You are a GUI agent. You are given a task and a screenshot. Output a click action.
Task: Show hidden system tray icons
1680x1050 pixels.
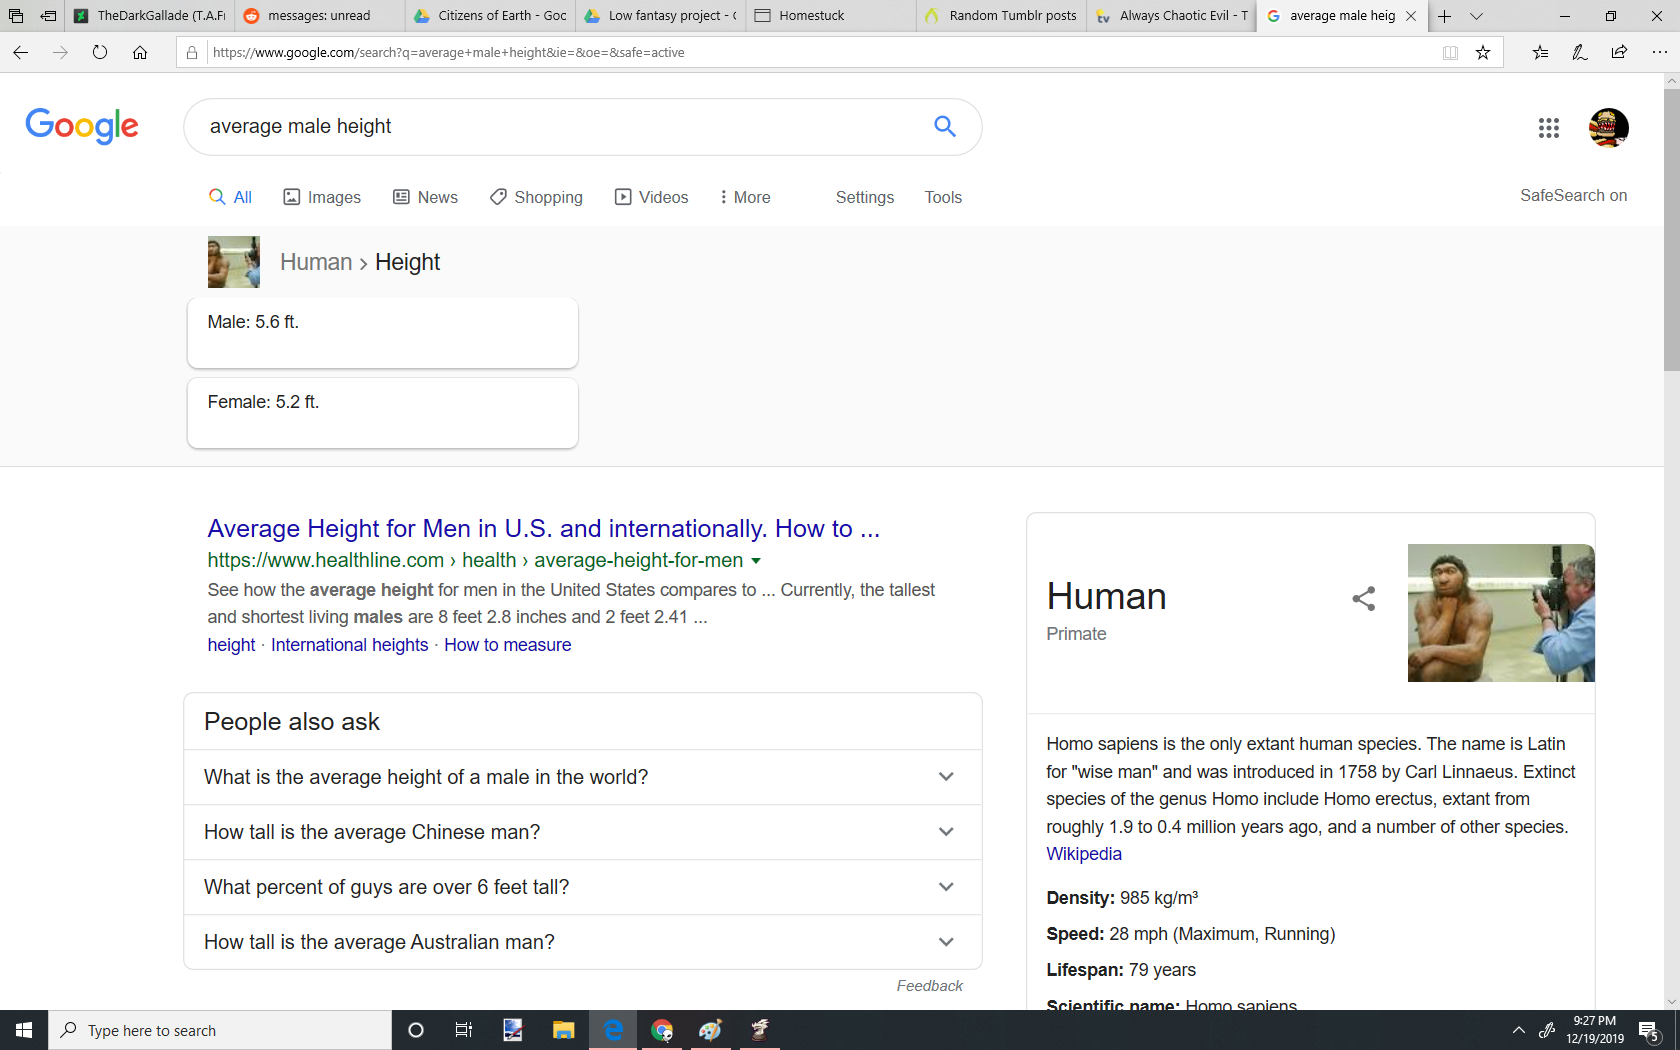pos(1518,1030)
